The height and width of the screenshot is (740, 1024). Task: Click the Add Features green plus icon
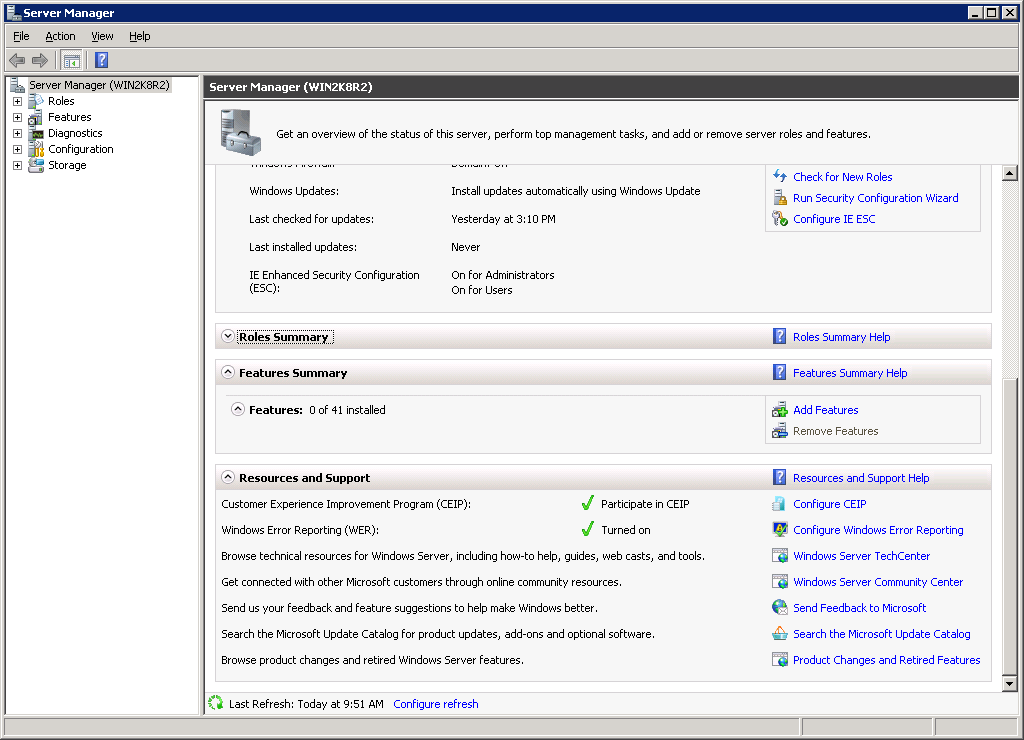(780, 410)
